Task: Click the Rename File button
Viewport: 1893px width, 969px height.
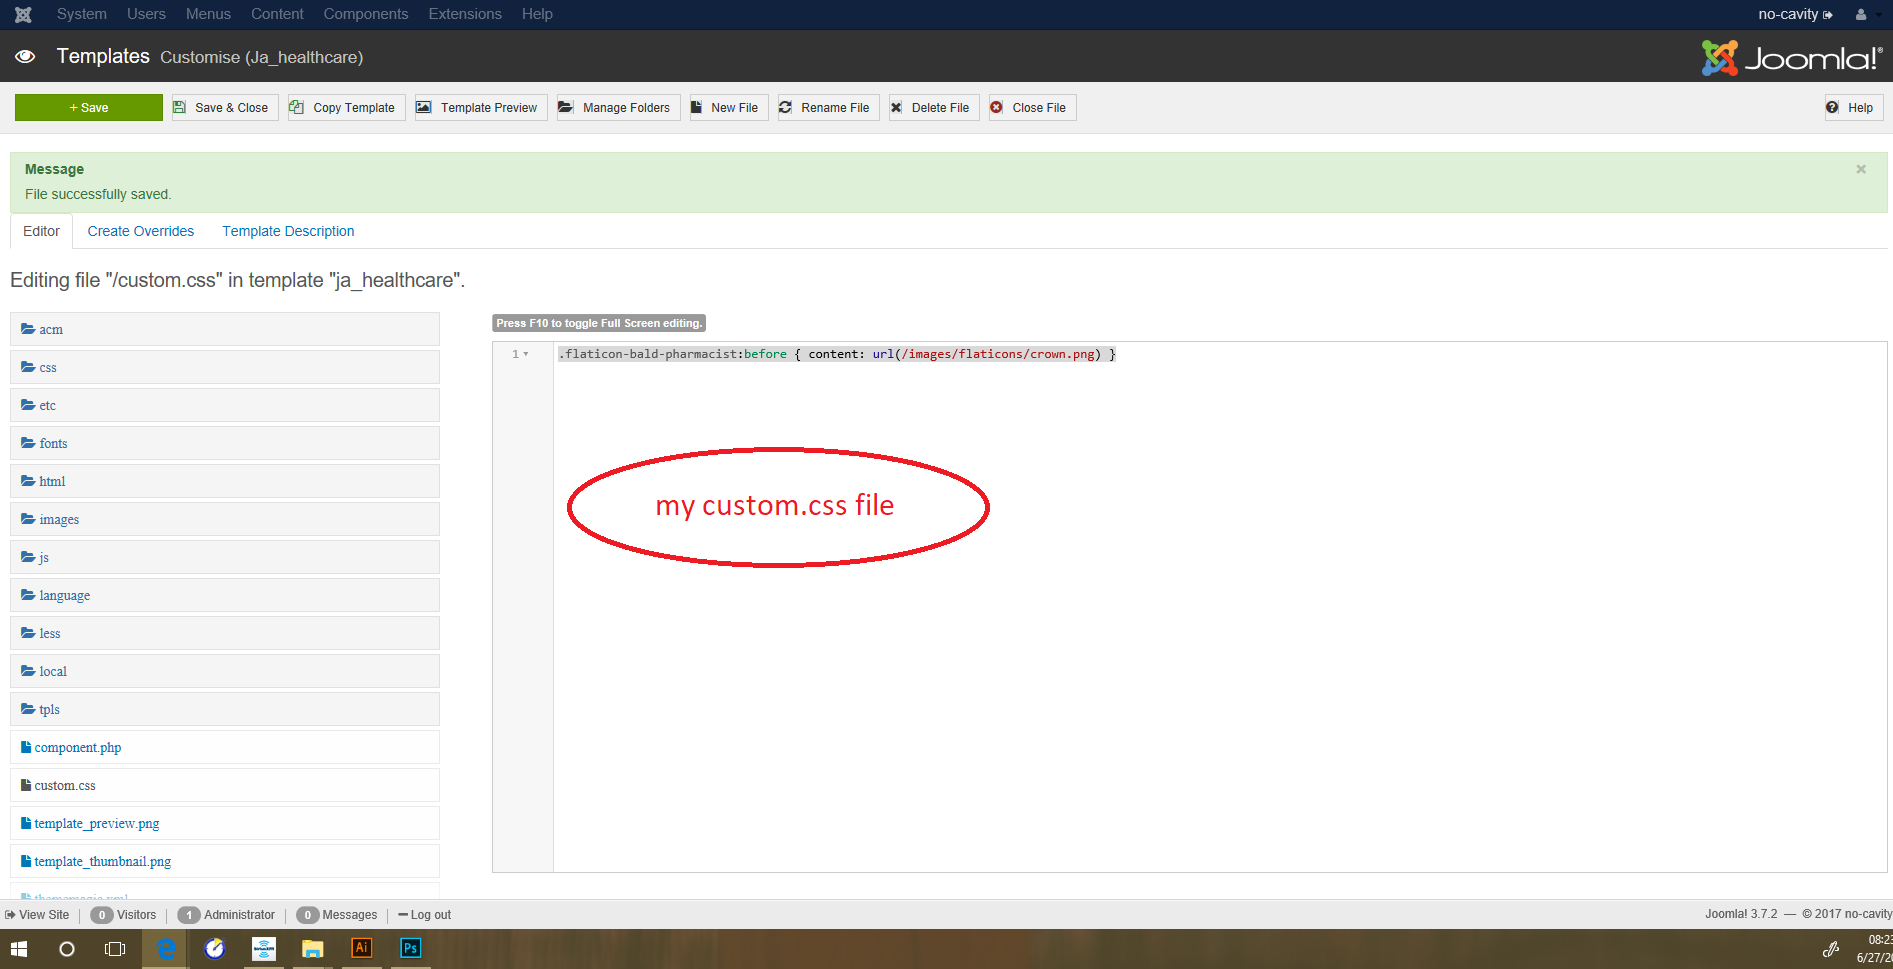Action: pyautogui.click(x=829, y=108)
